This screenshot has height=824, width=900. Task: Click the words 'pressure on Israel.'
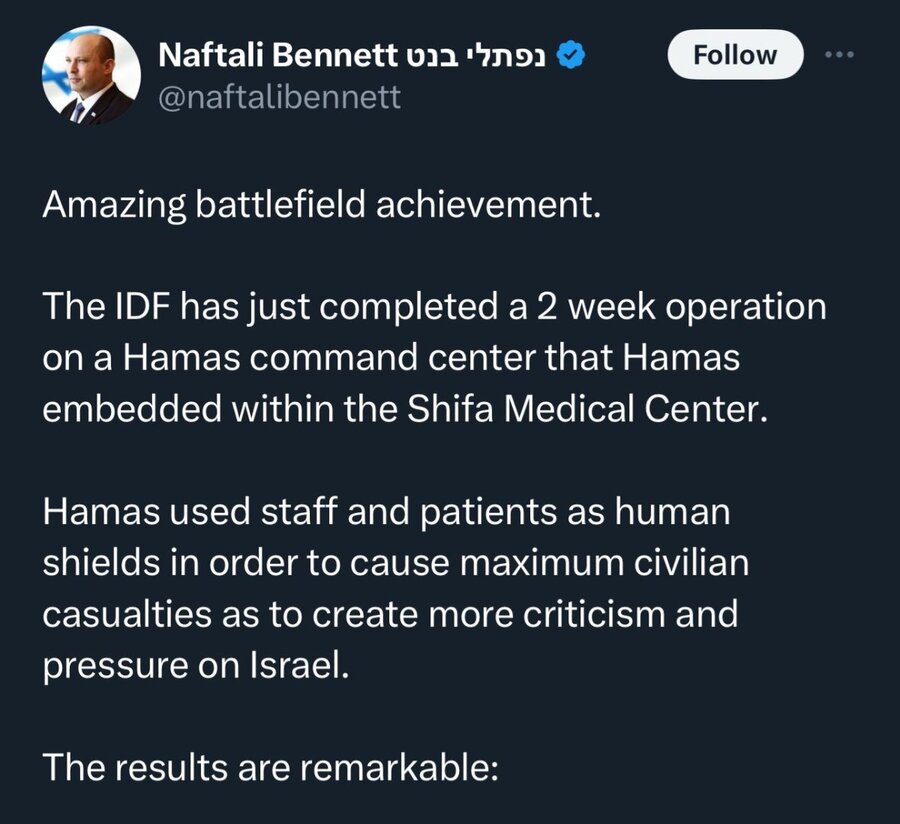pyautogui.click(x=196, y=666)
